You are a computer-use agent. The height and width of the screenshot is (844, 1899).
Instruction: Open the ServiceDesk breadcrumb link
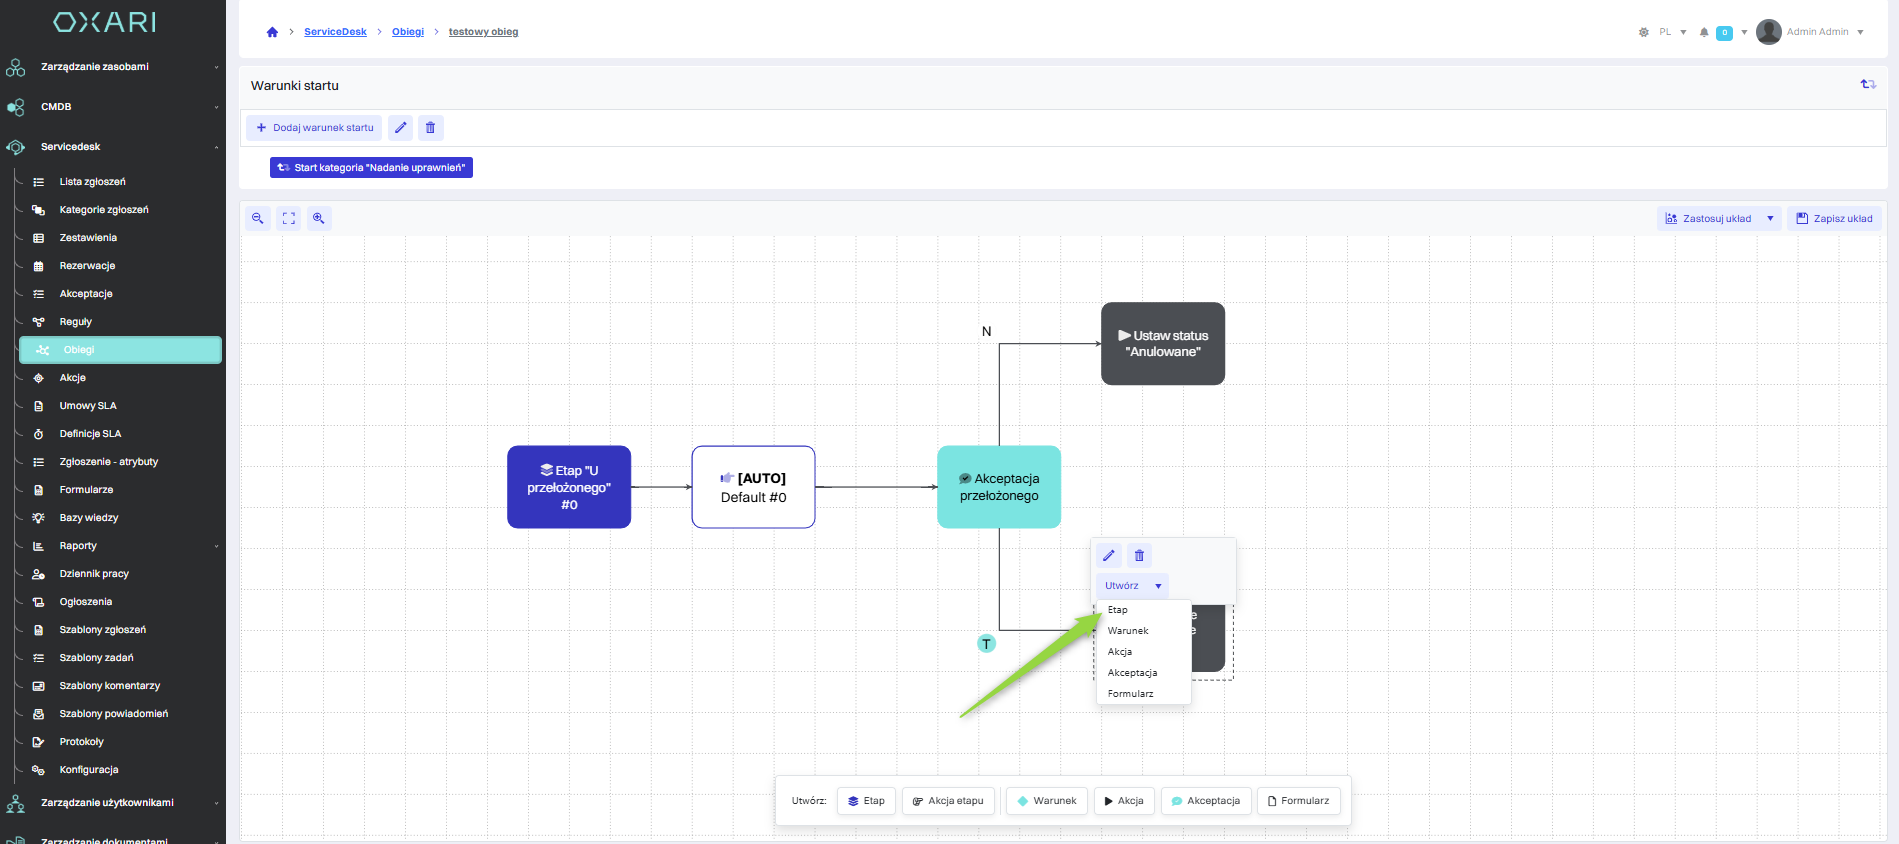click(x=335, y=32)
